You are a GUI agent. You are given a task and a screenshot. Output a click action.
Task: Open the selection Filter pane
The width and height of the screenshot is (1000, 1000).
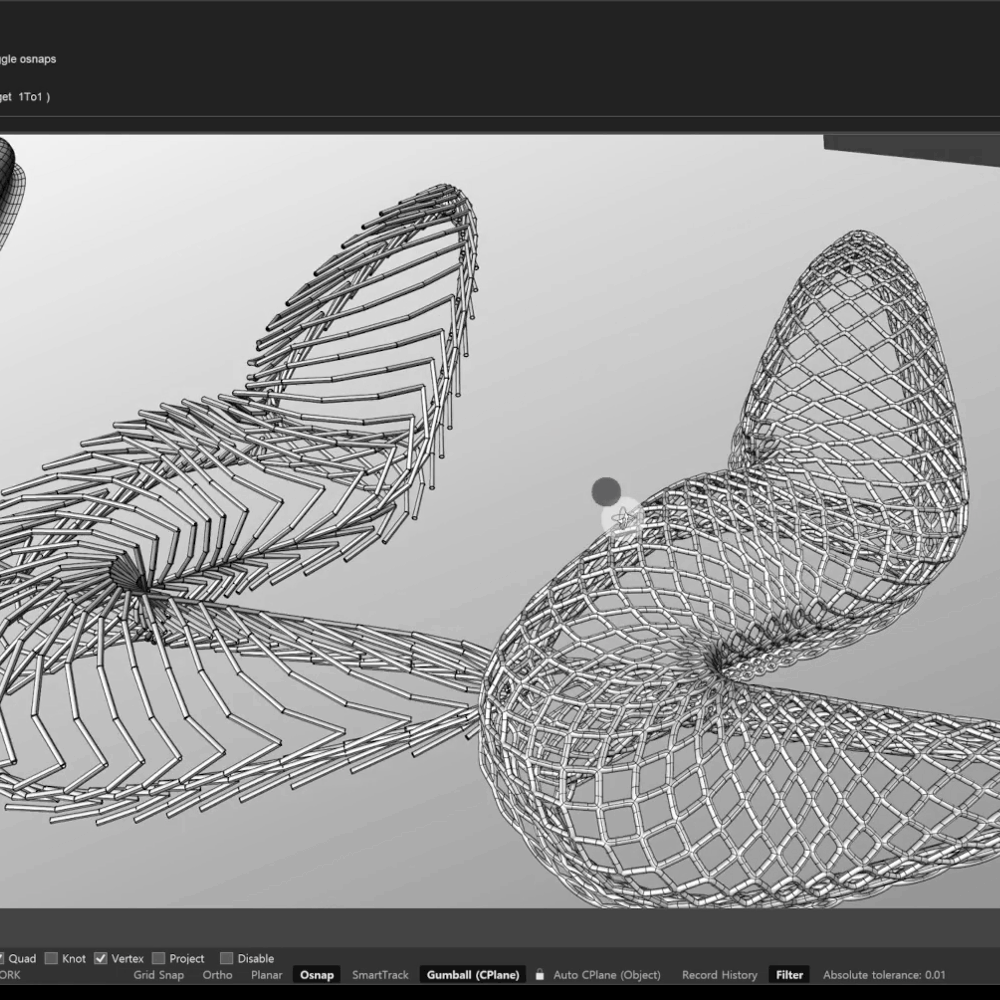click(x=789, y=975)
